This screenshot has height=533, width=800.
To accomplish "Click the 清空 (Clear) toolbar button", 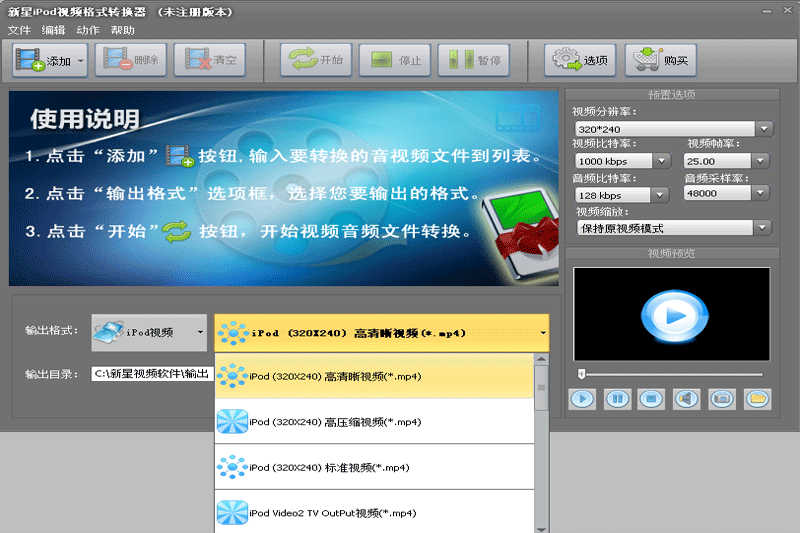I will [210, 60].
